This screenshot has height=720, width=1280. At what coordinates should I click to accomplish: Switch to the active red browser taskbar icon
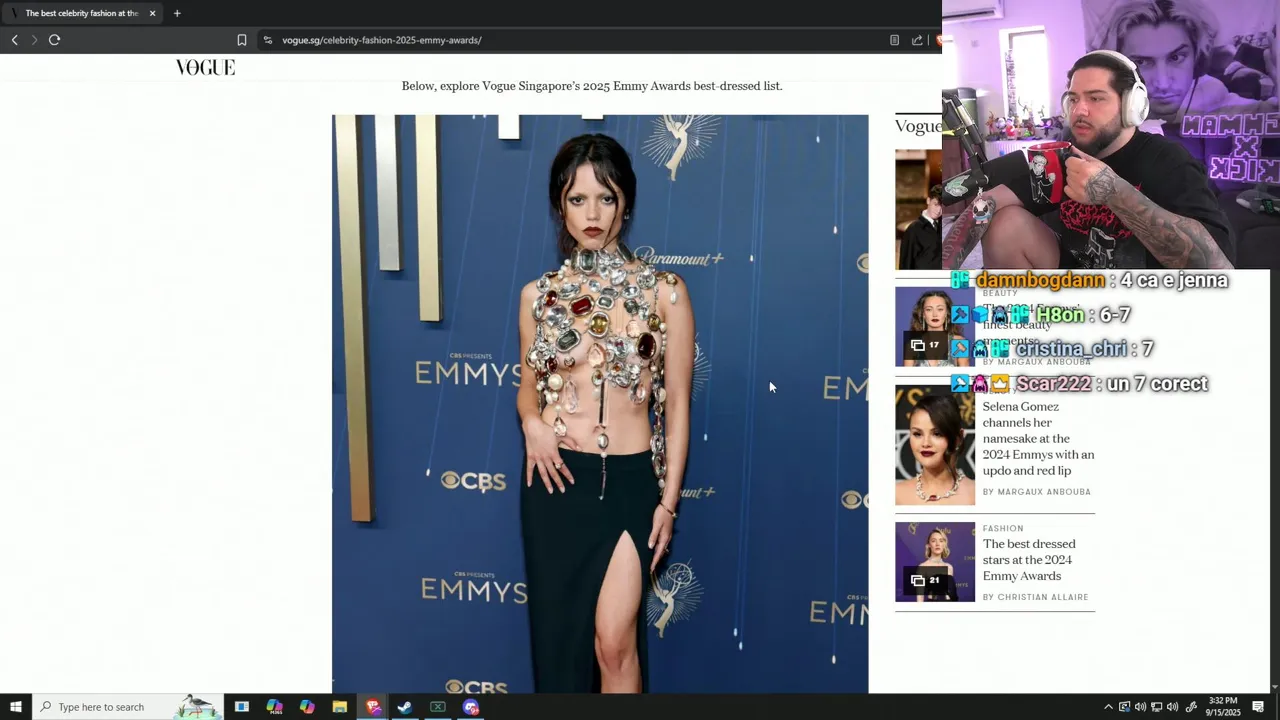(x=373, y=707)
